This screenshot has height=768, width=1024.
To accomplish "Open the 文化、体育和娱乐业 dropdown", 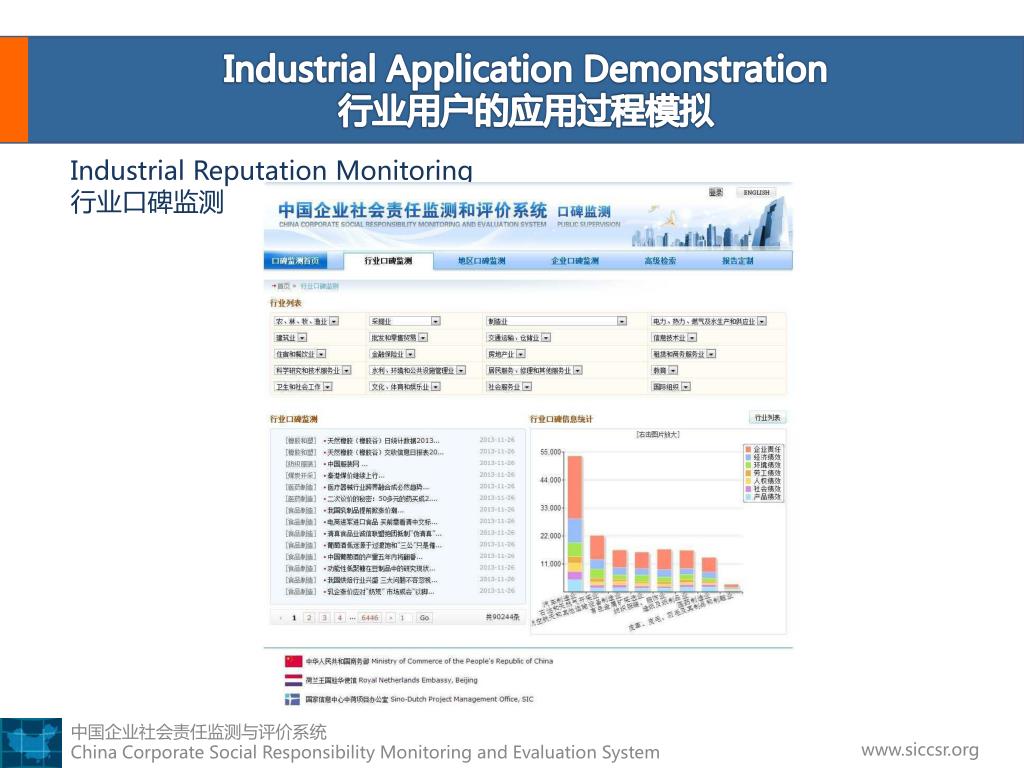I will coord(405,387).
